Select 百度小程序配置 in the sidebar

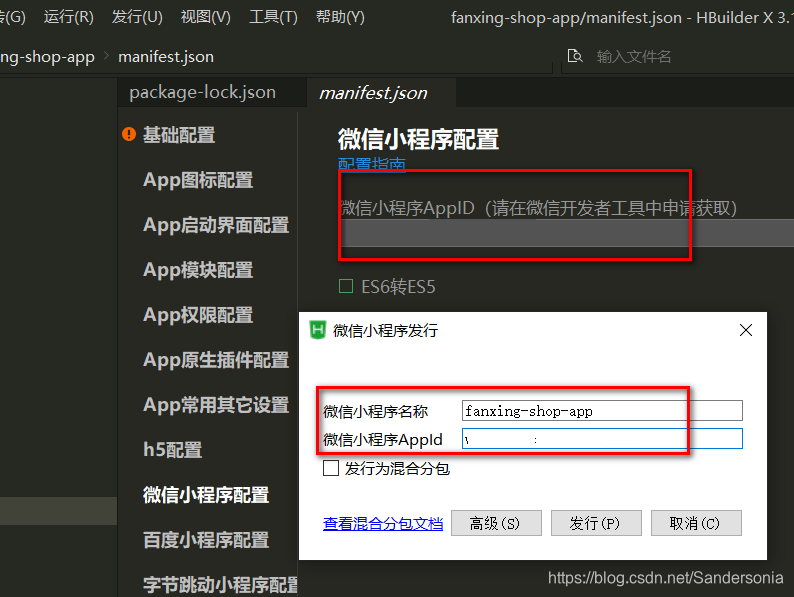tap(206, 540)
